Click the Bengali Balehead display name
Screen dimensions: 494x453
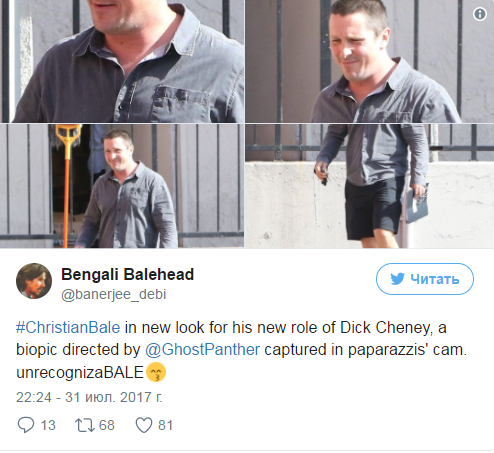tap(127, 274)
